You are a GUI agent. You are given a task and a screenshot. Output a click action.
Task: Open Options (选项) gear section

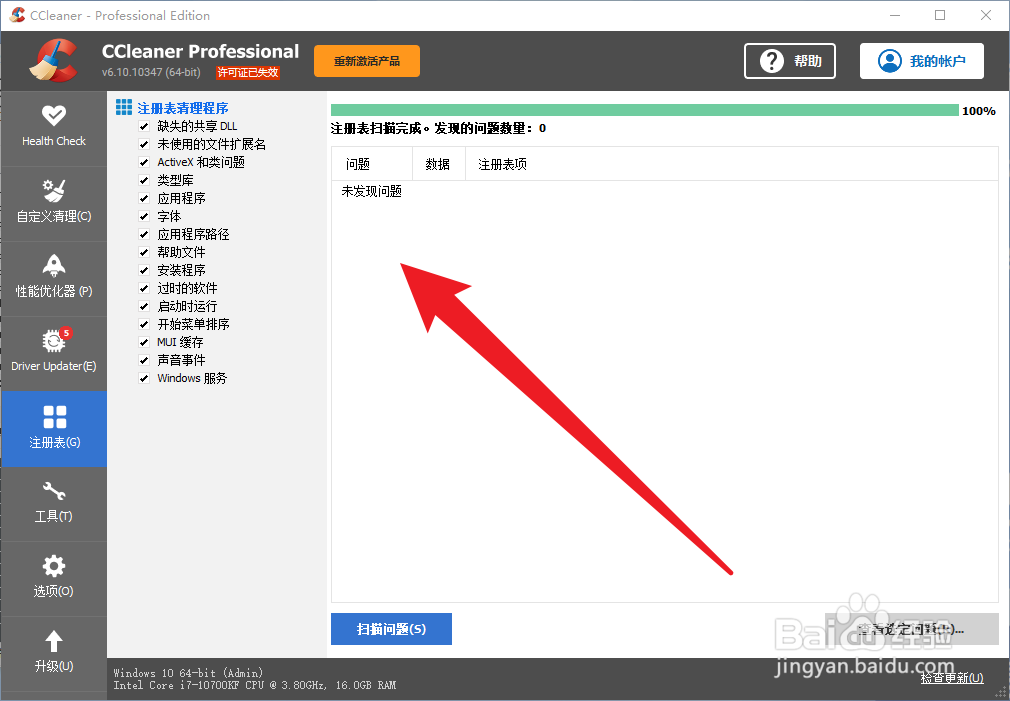click(x=53, y=578)
